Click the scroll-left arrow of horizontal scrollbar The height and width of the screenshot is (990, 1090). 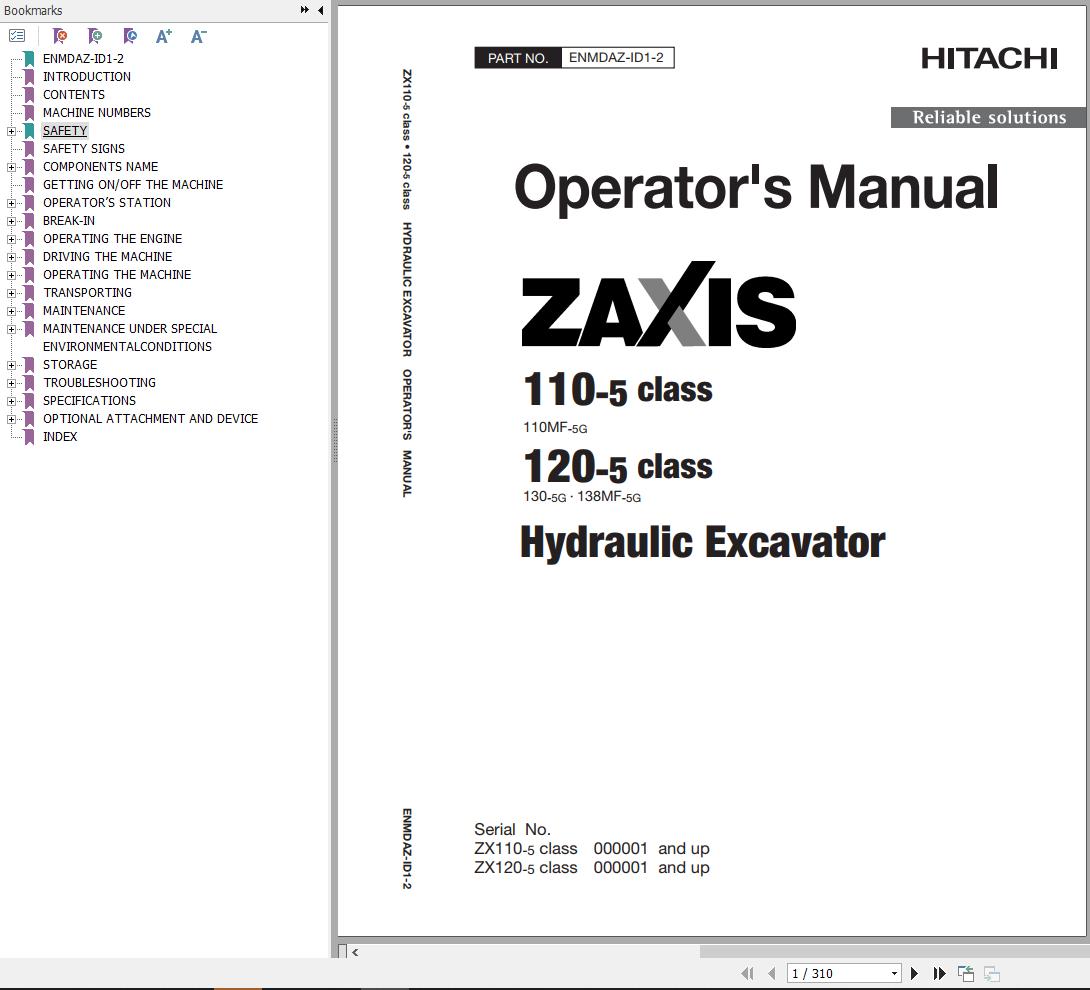point(355,952)
